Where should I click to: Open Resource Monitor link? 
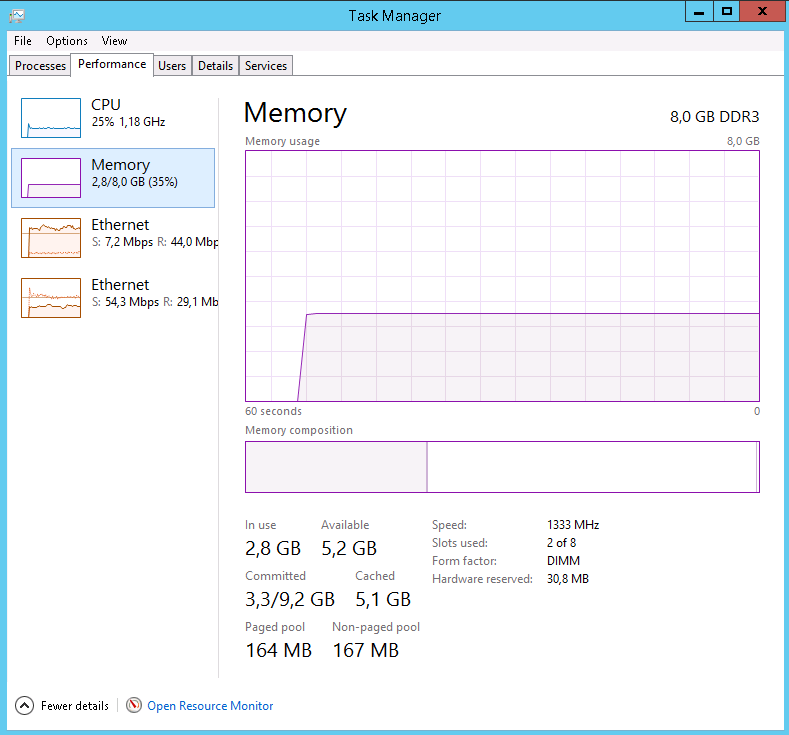(x=210, y=706)
